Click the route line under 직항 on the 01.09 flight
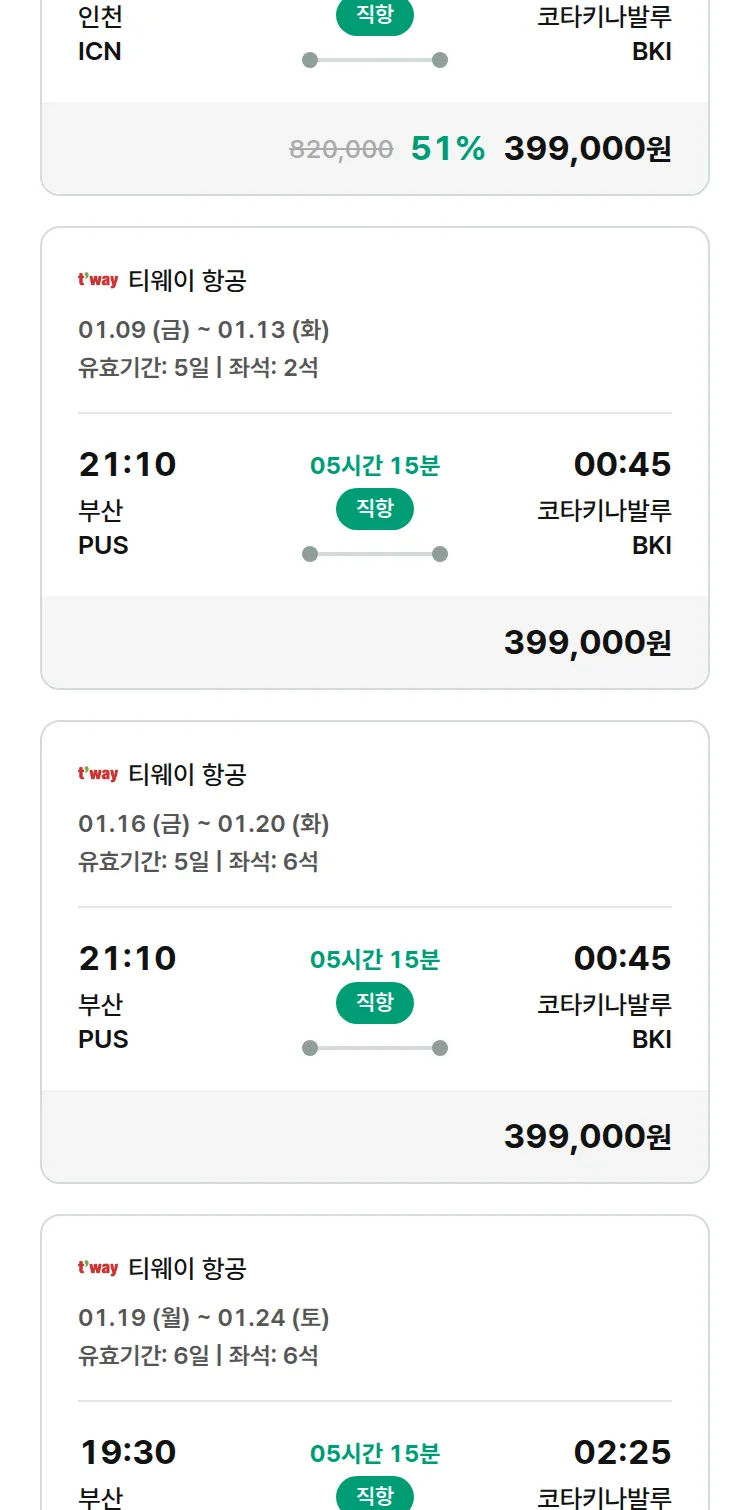Viewport: 750px width, 1510px height. (x=375, y=554)
